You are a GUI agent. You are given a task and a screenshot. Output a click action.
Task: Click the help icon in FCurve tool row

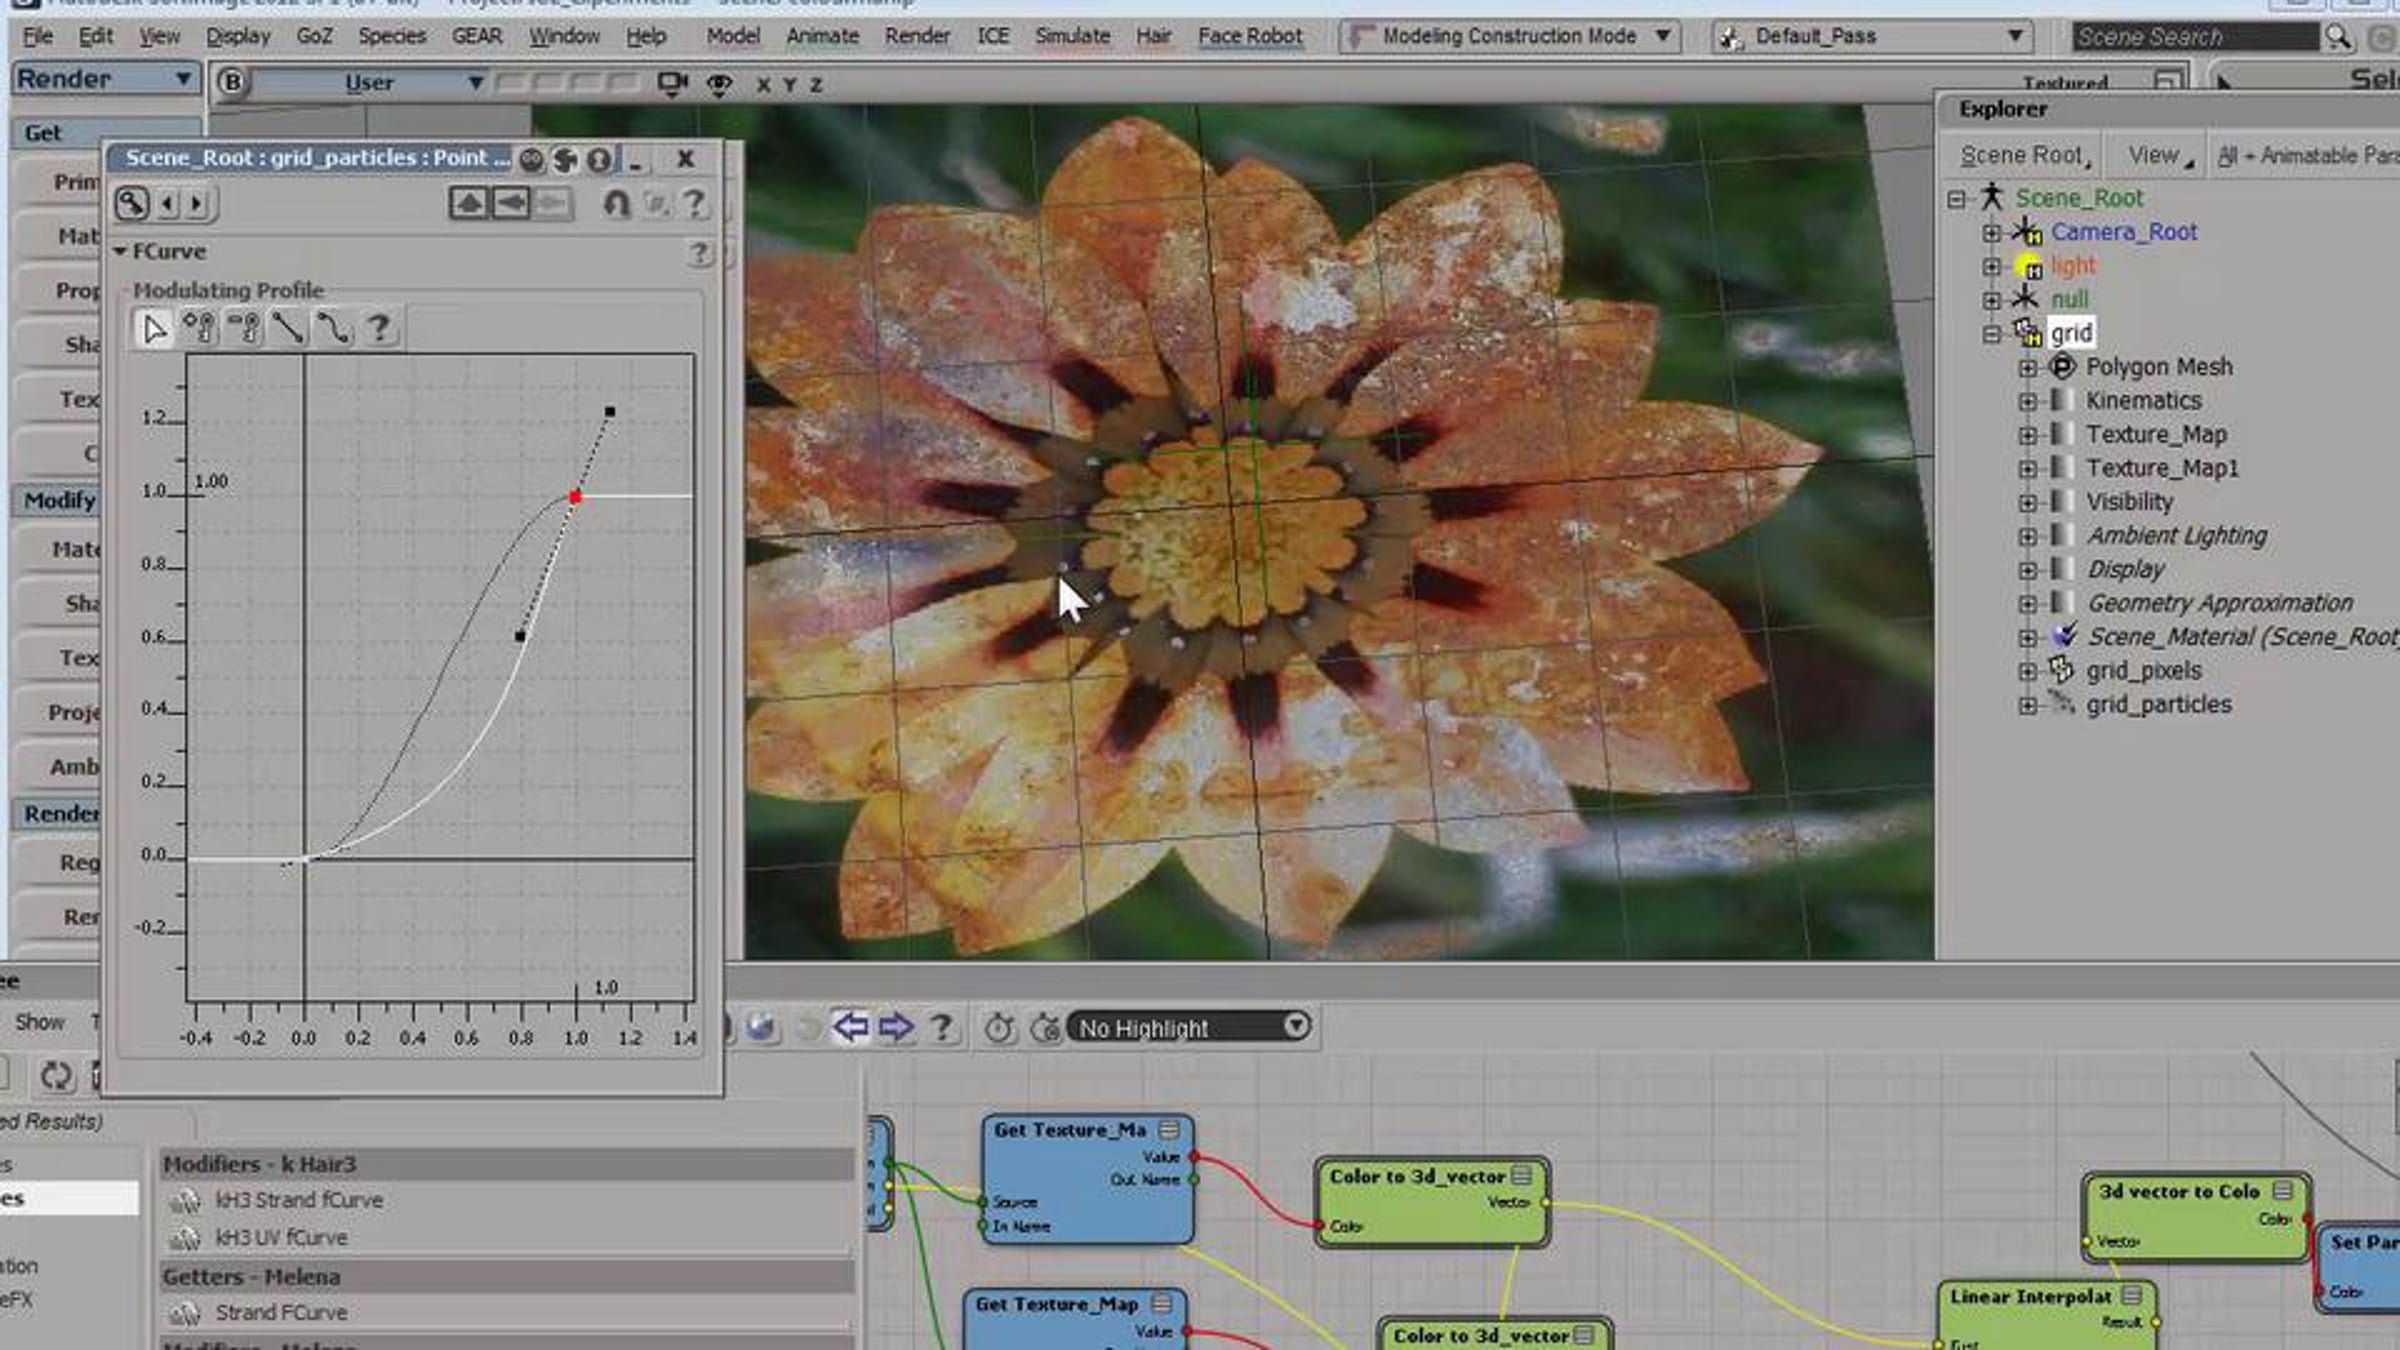378,328
